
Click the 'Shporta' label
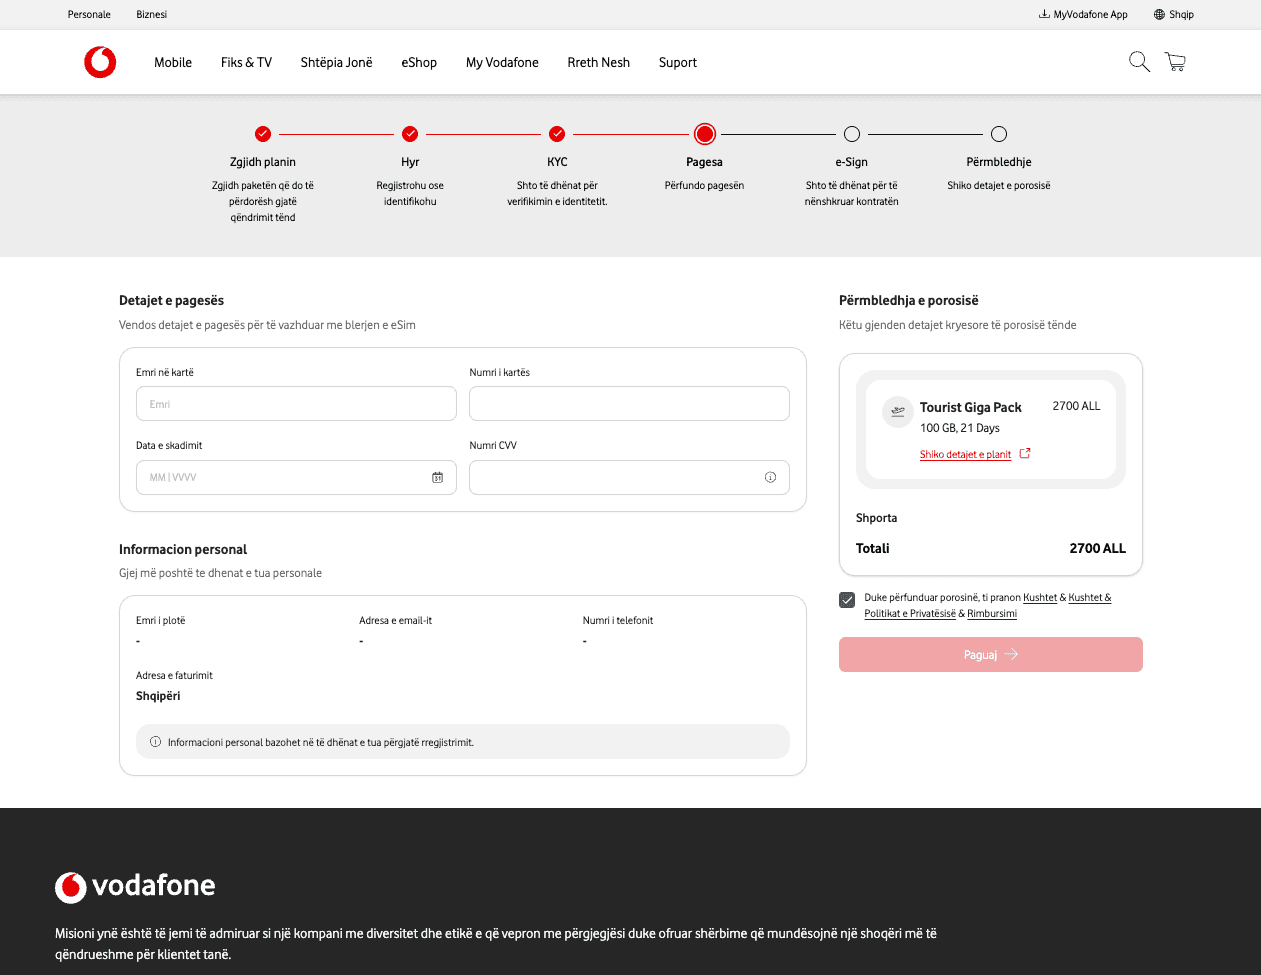point(877,518)
